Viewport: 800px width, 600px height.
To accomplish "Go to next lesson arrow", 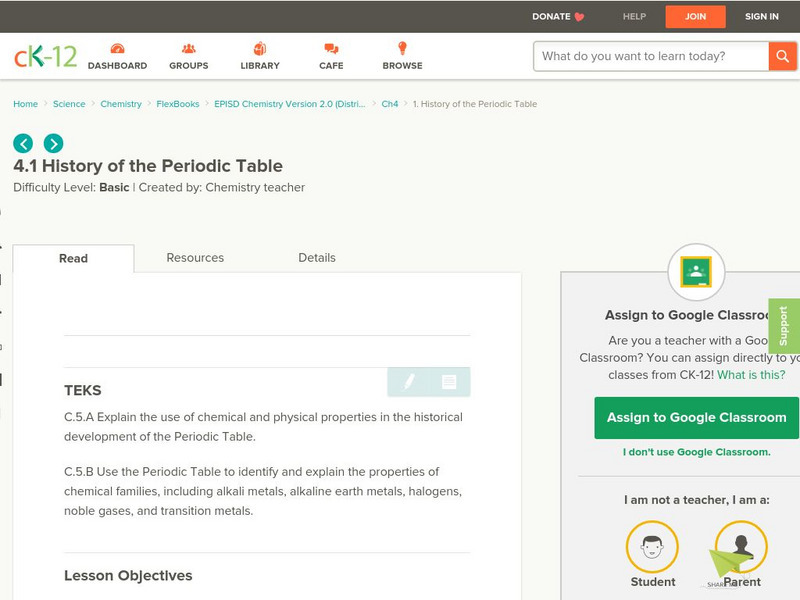I will (x=53, y=143).
